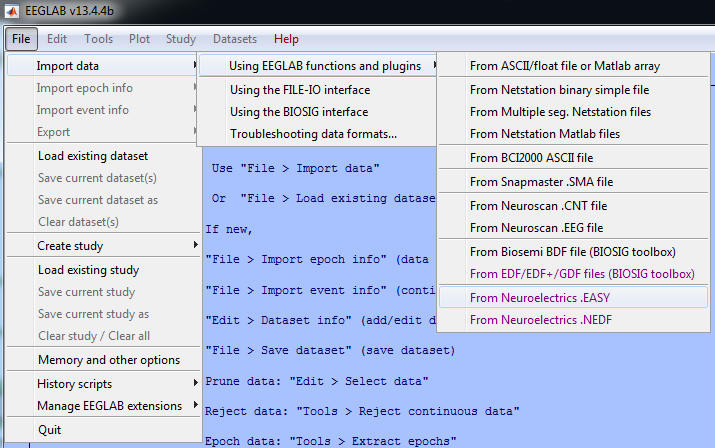Open the Plot menu

(139, 39)
